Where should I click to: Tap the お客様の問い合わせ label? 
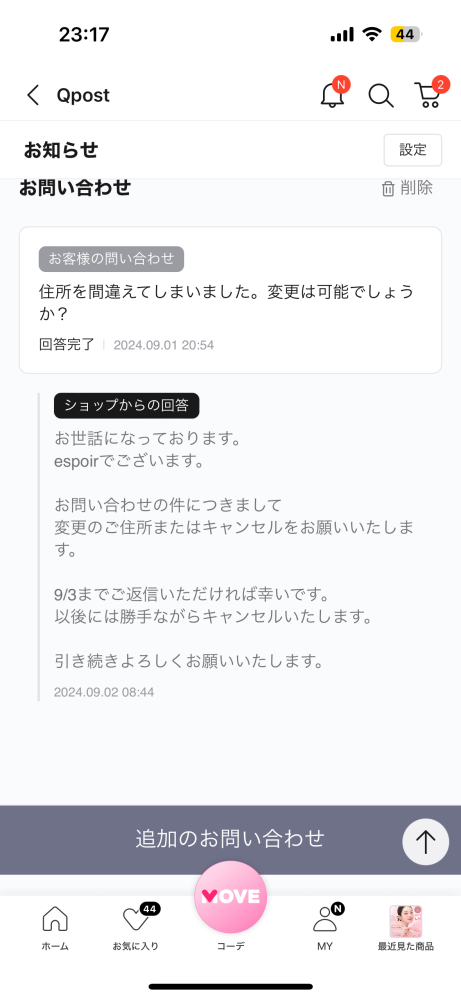click(111, 259)
